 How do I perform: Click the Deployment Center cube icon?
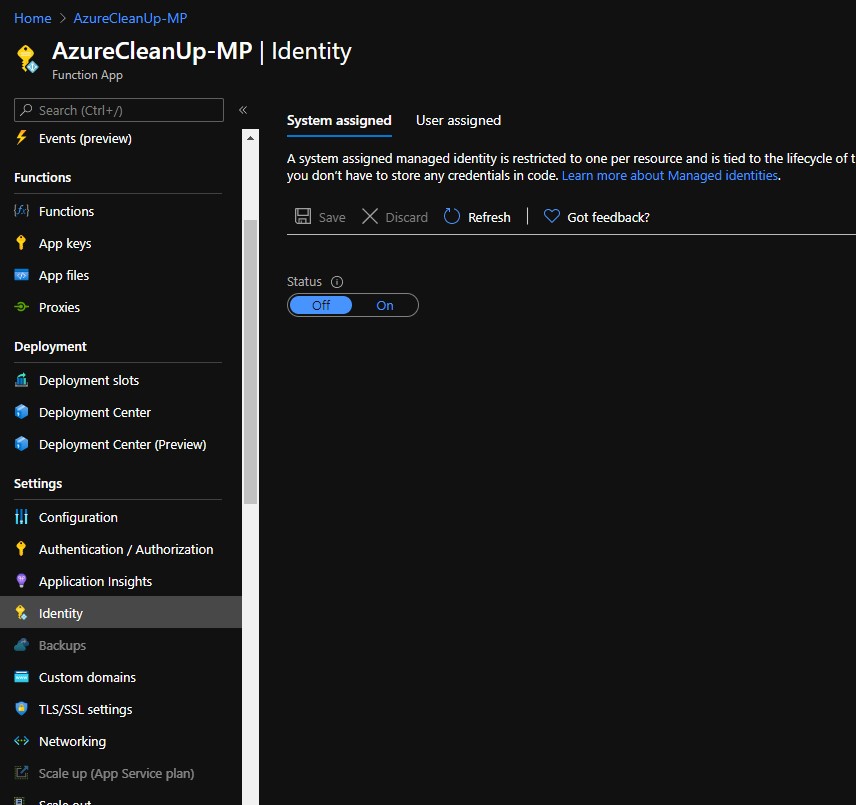click(21, 412)
